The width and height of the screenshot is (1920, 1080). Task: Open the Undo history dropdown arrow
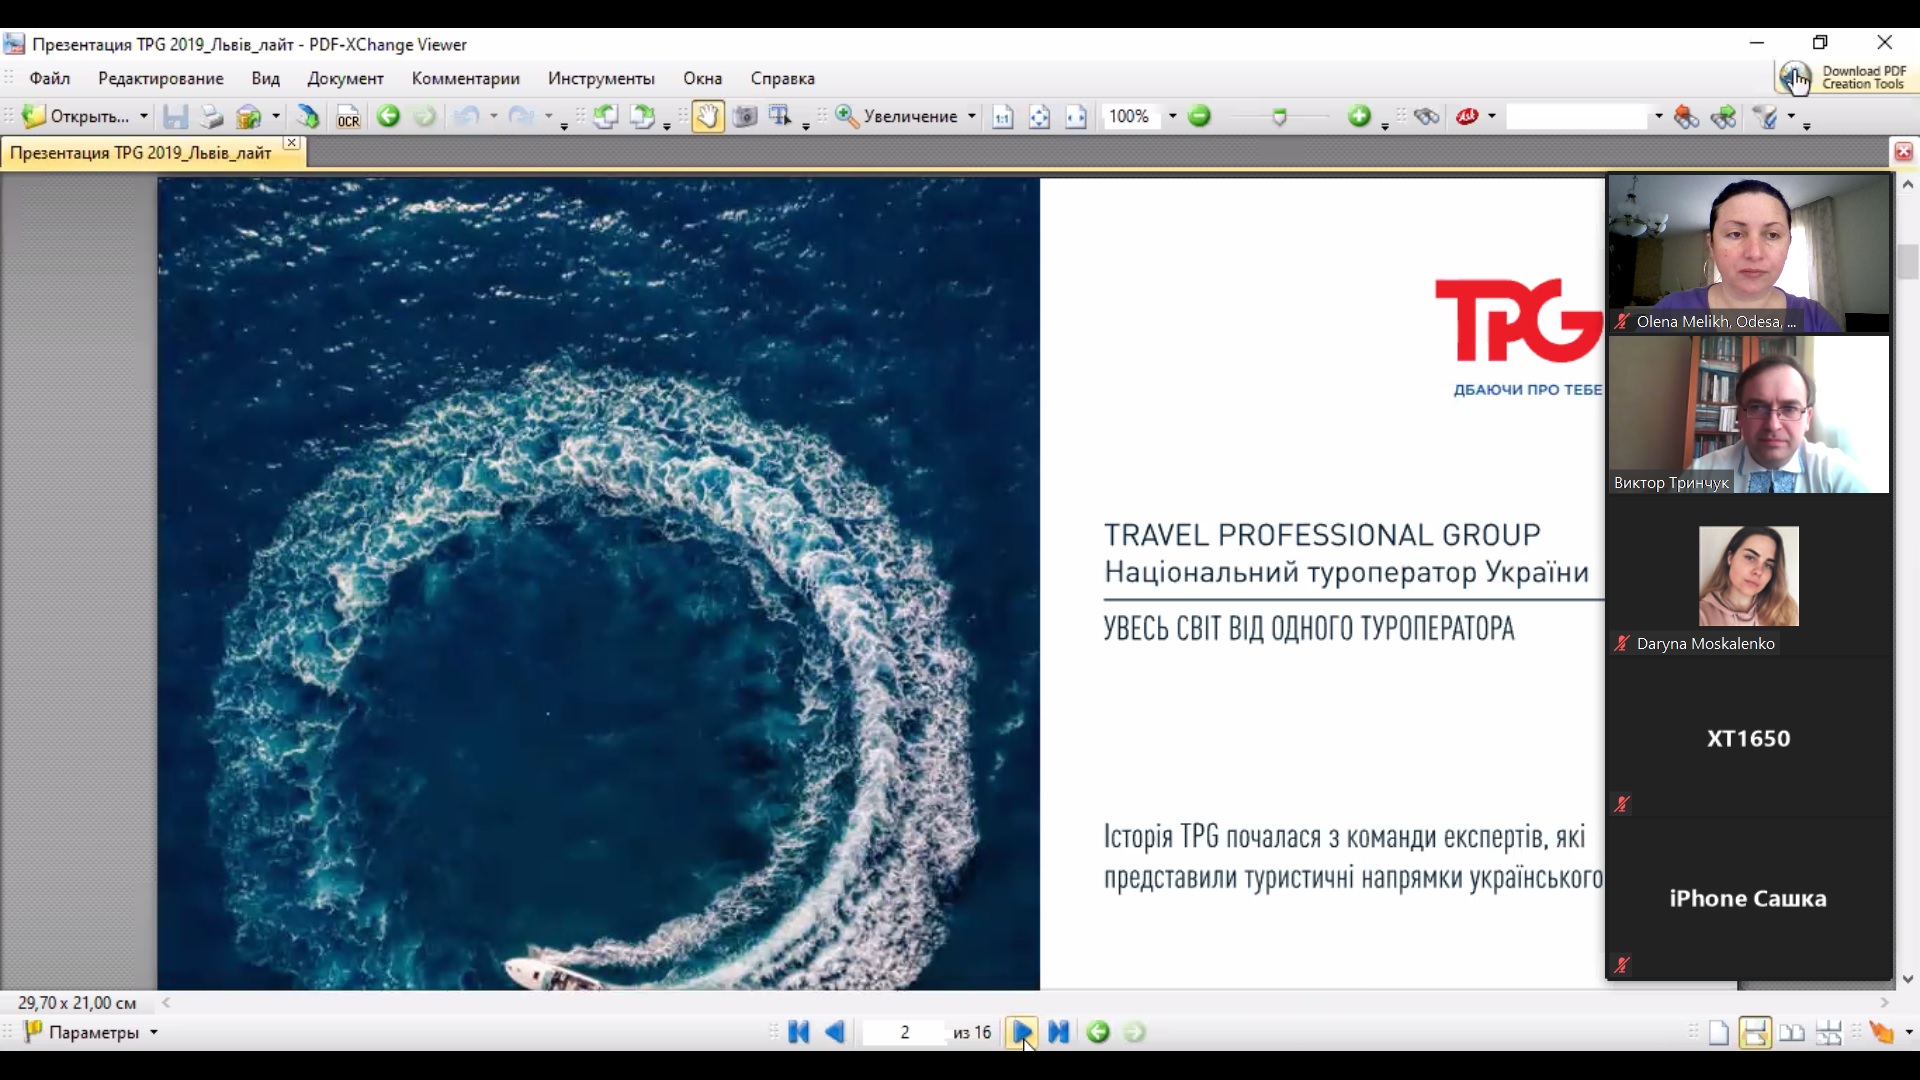(494, 116)
